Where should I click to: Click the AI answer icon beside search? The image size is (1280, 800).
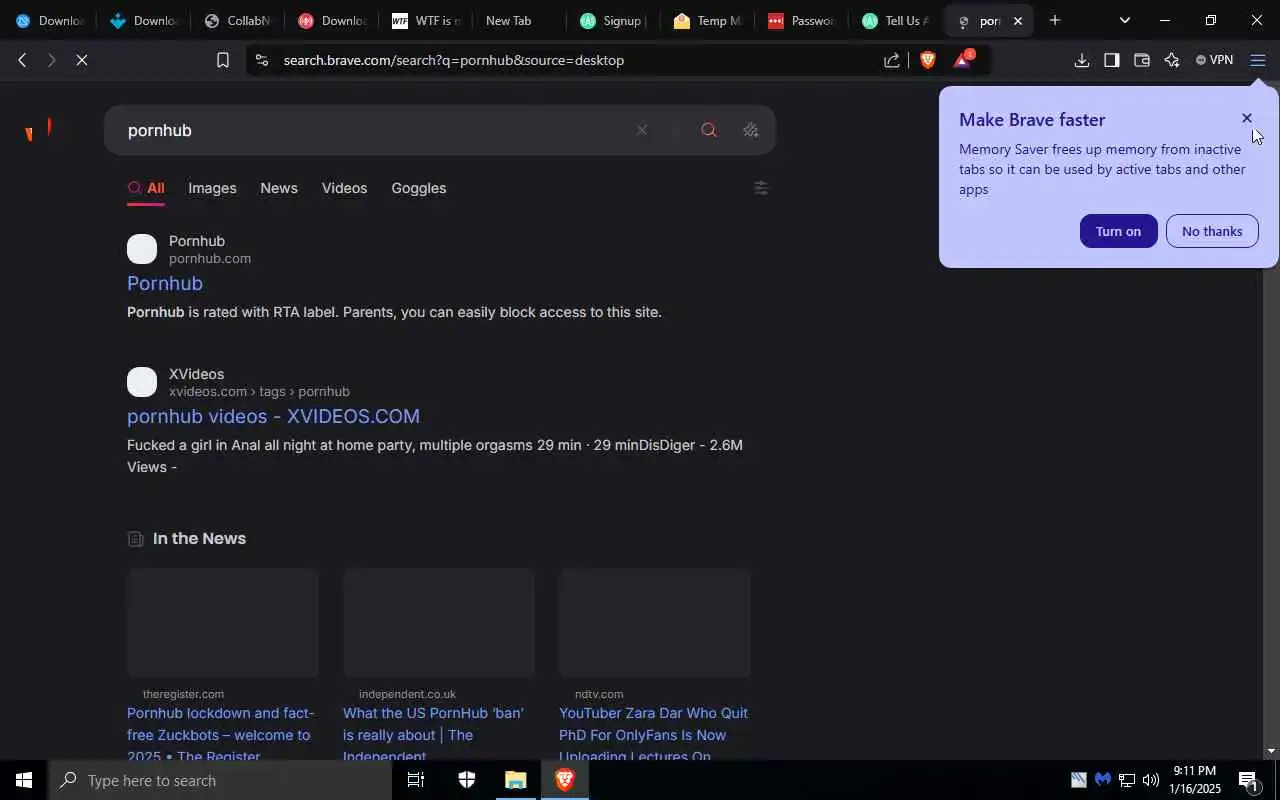coord(751,130)
